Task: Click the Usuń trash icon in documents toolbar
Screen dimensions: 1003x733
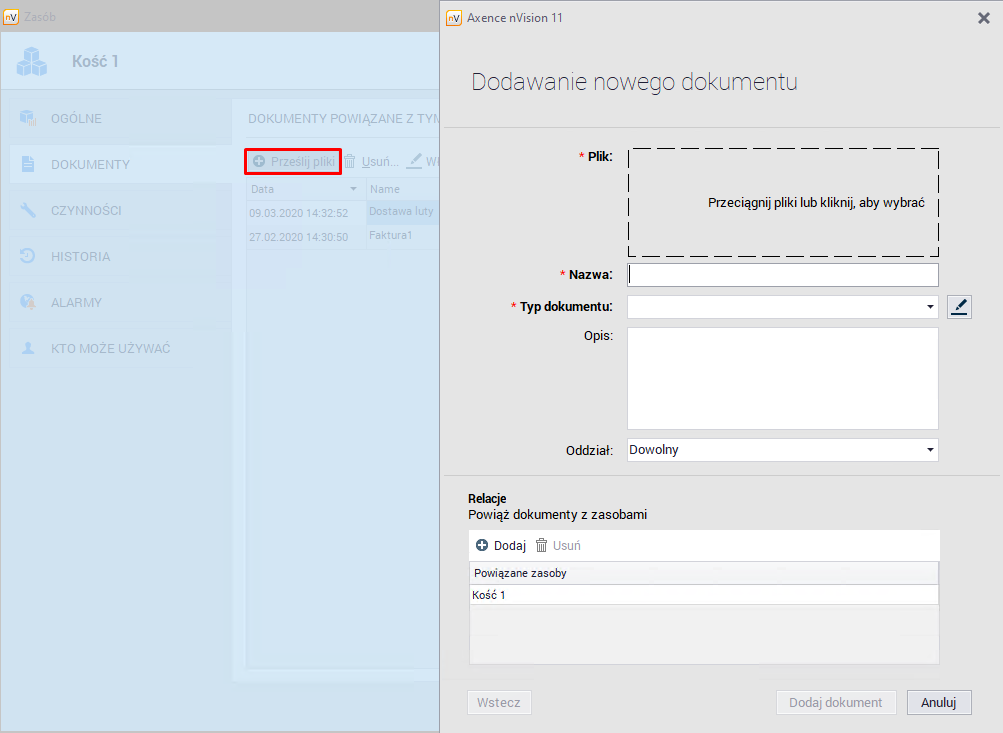Action: pyautogui.click(x=350, y=161)
